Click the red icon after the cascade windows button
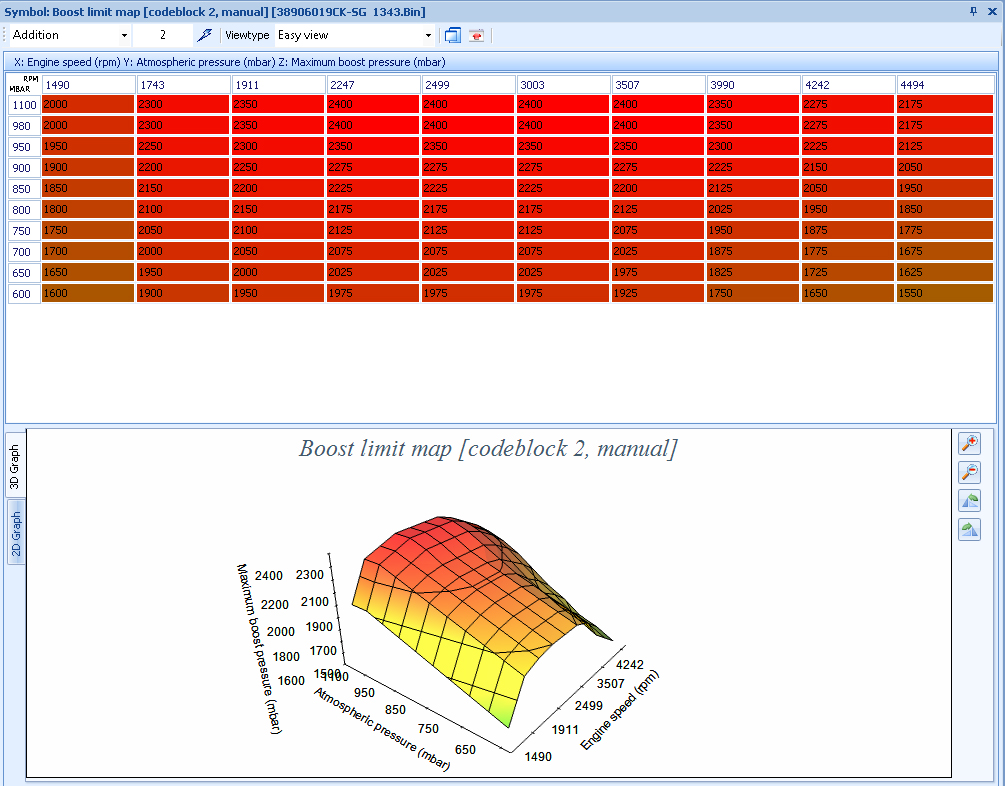The height and width of the screenshot is (786, 1005). click(477, 35)
